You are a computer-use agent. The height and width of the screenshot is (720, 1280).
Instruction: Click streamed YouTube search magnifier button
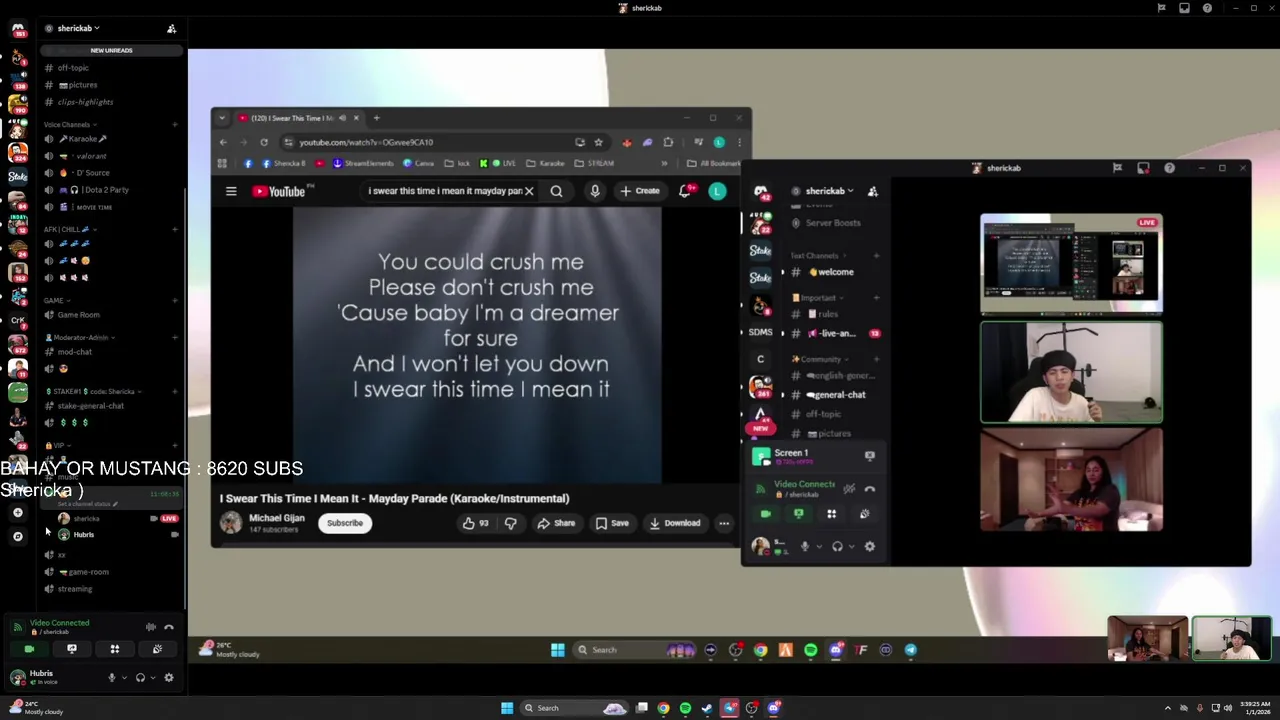pyautogui.click(x=556, y=191)
